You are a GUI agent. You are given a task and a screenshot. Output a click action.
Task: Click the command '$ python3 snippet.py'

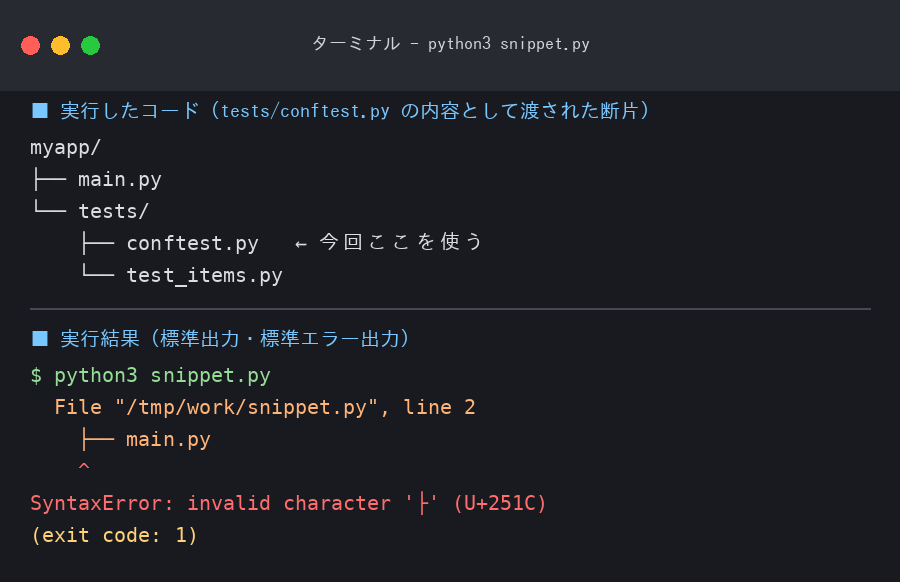150,375
